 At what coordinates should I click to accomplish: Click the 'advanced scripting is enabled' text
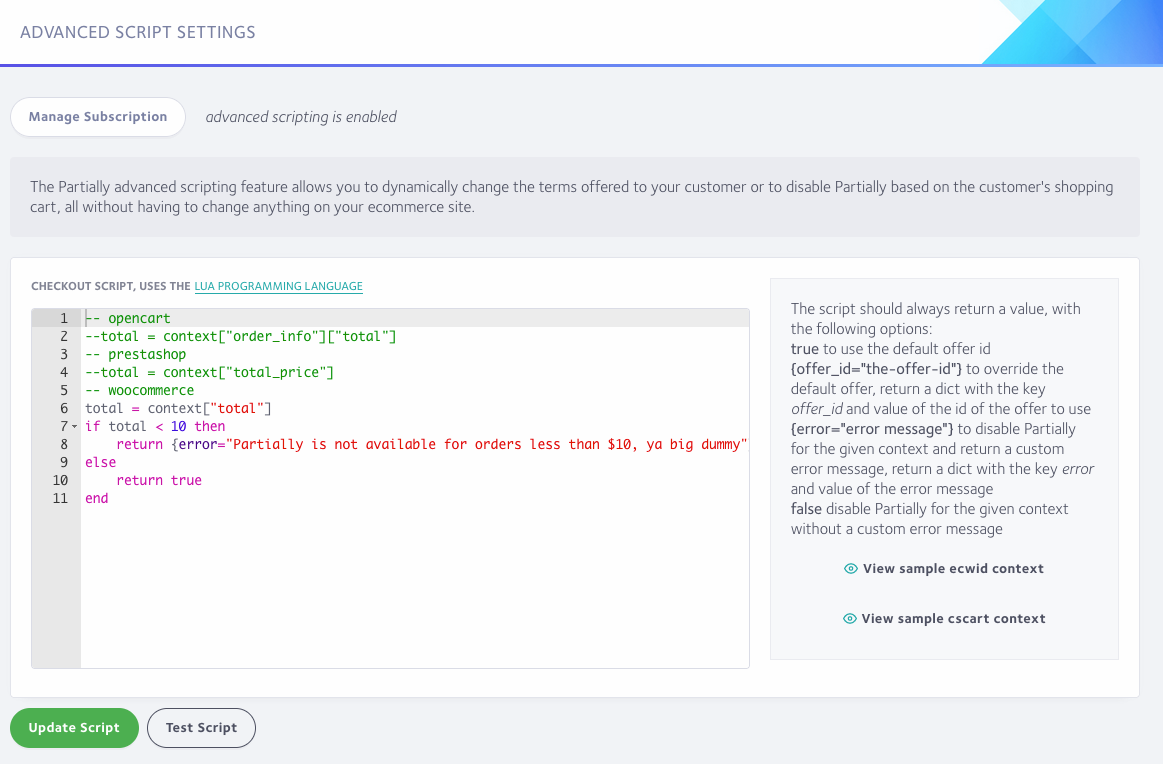click(301, 116)
